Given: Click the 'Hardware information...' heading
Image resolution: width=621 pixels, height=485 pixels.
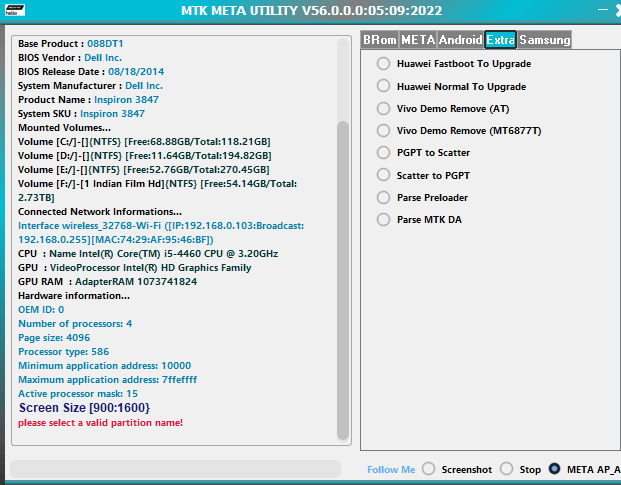Looking at the screenshot, I should click(x=74, y=296).
